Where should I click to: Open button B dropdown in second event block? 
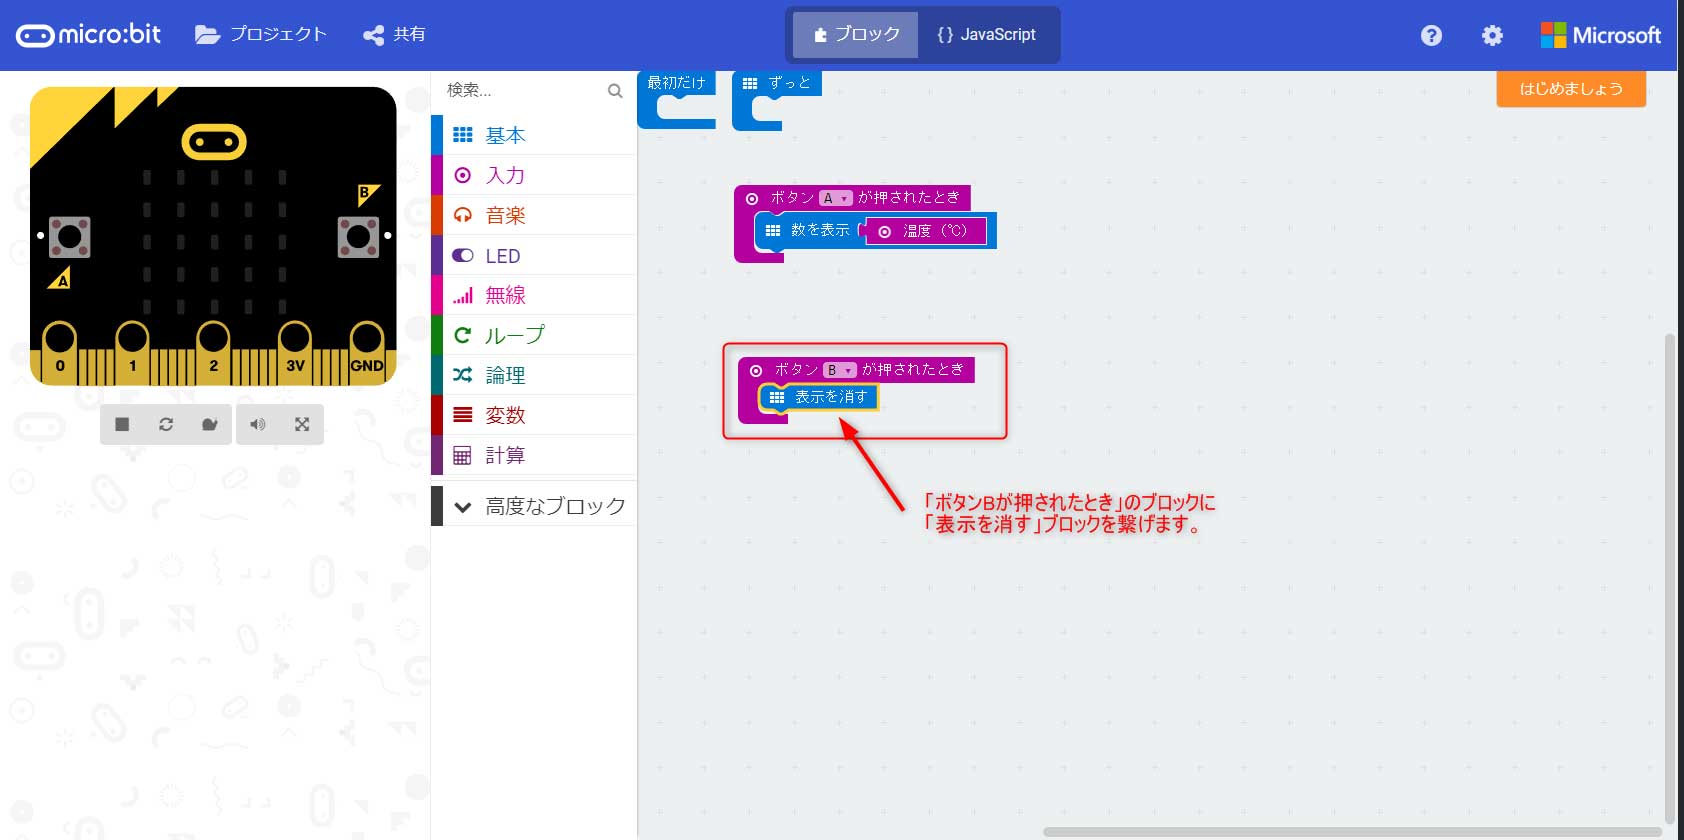[x=840, y=370]
